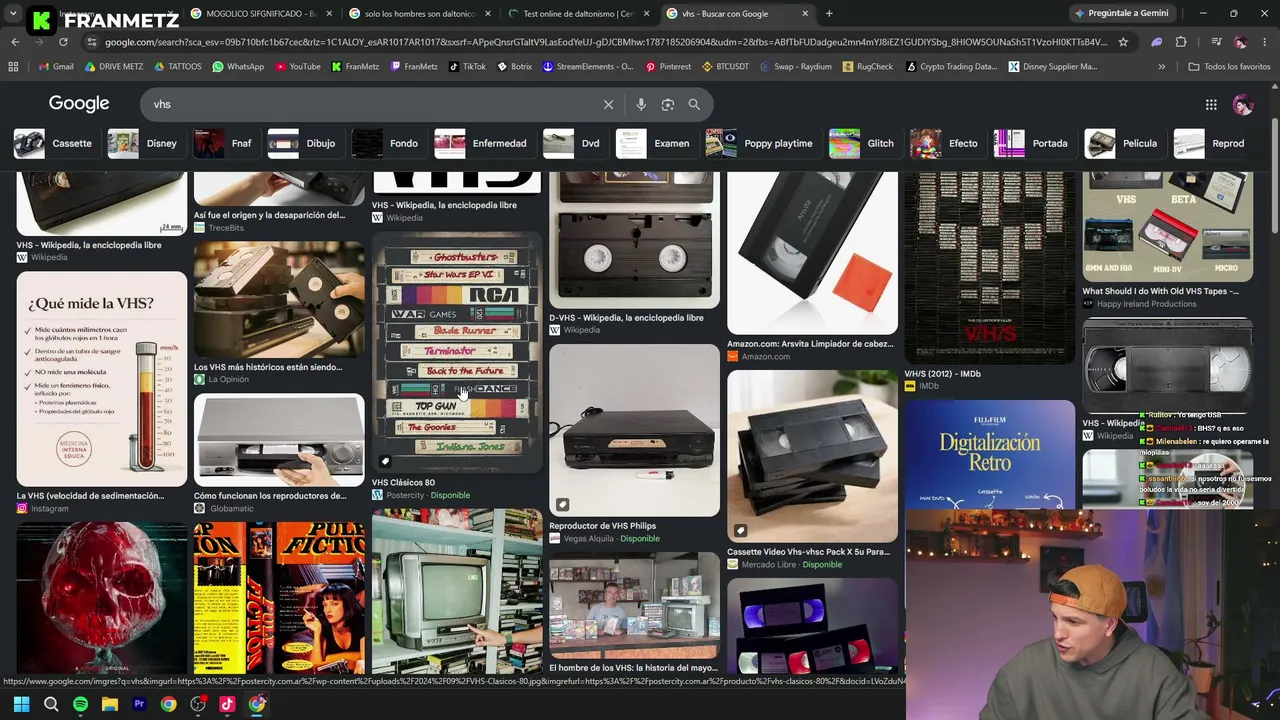Open Adobe Premiere Pro from the taskbar
Viewport: 1280px width, 720px height.
[139, 704]
